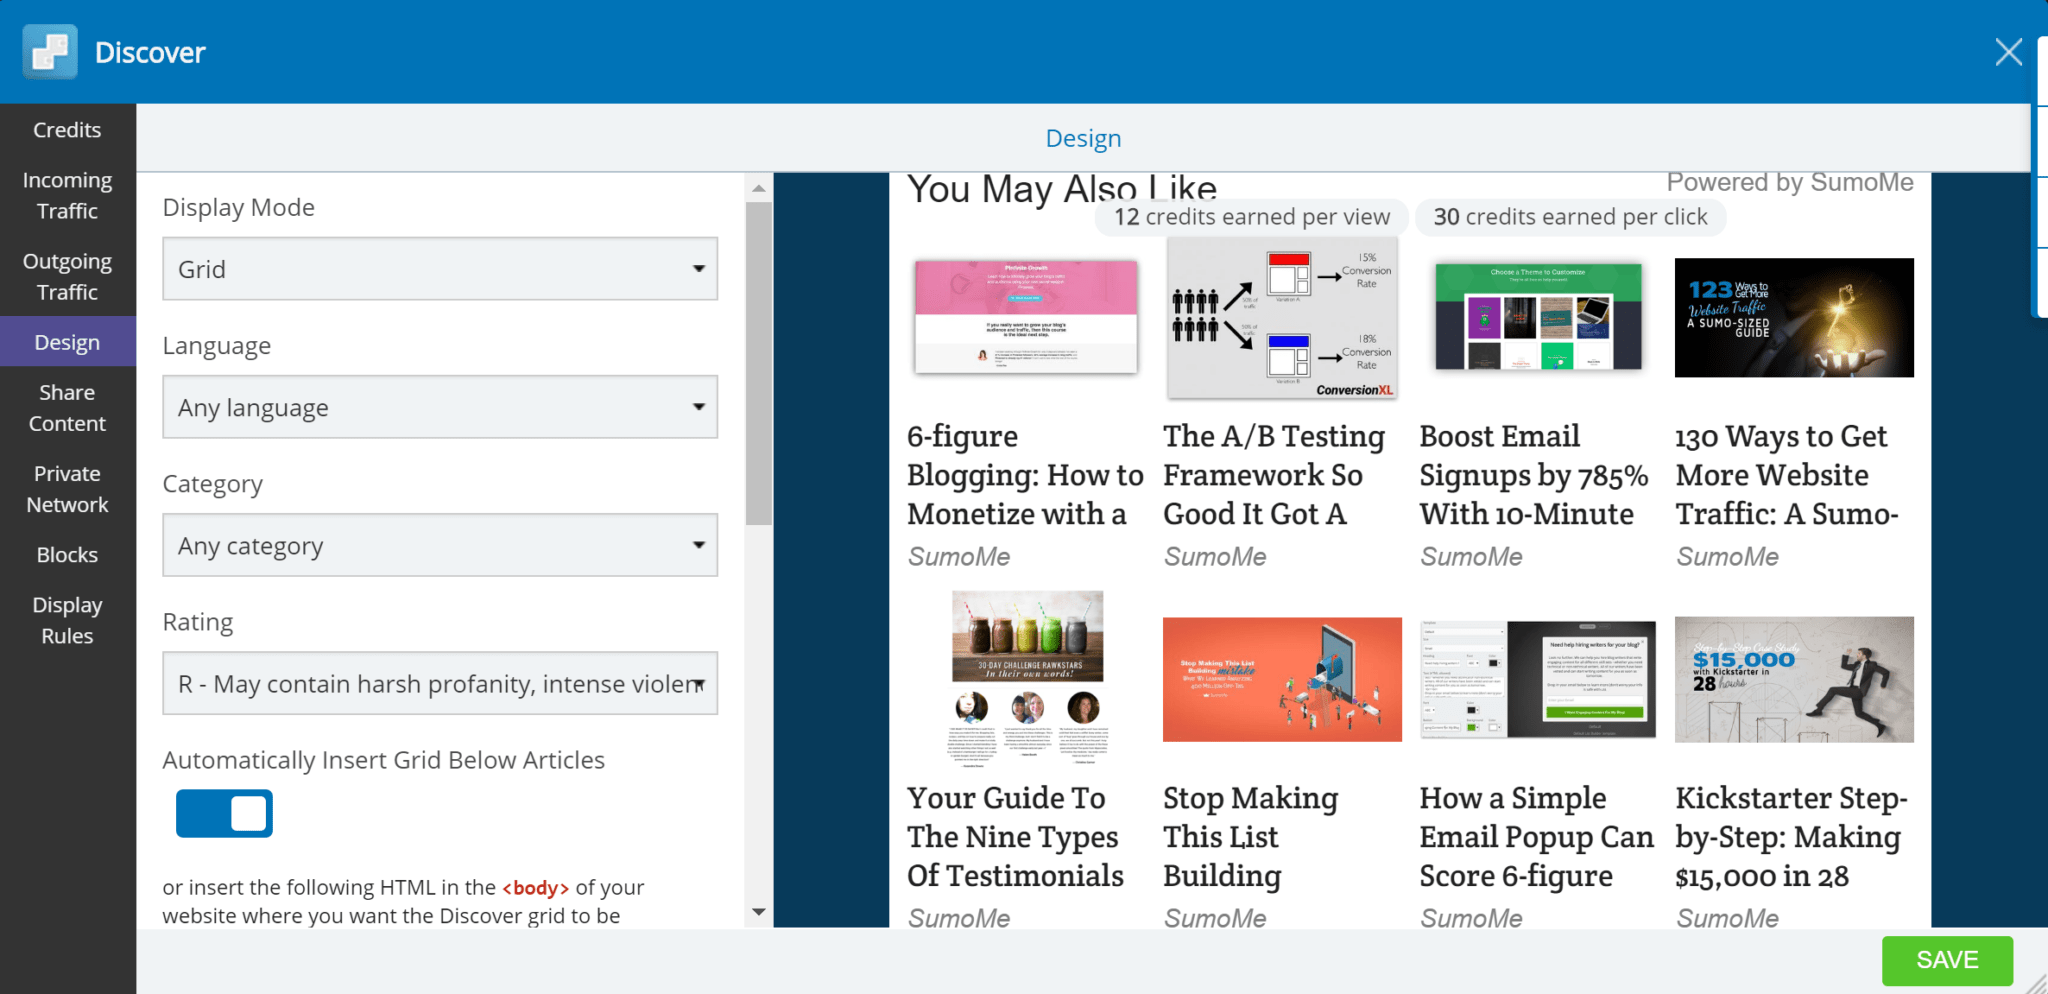Open the Display Mode Grid dropdown

click(x=440, y=269)
